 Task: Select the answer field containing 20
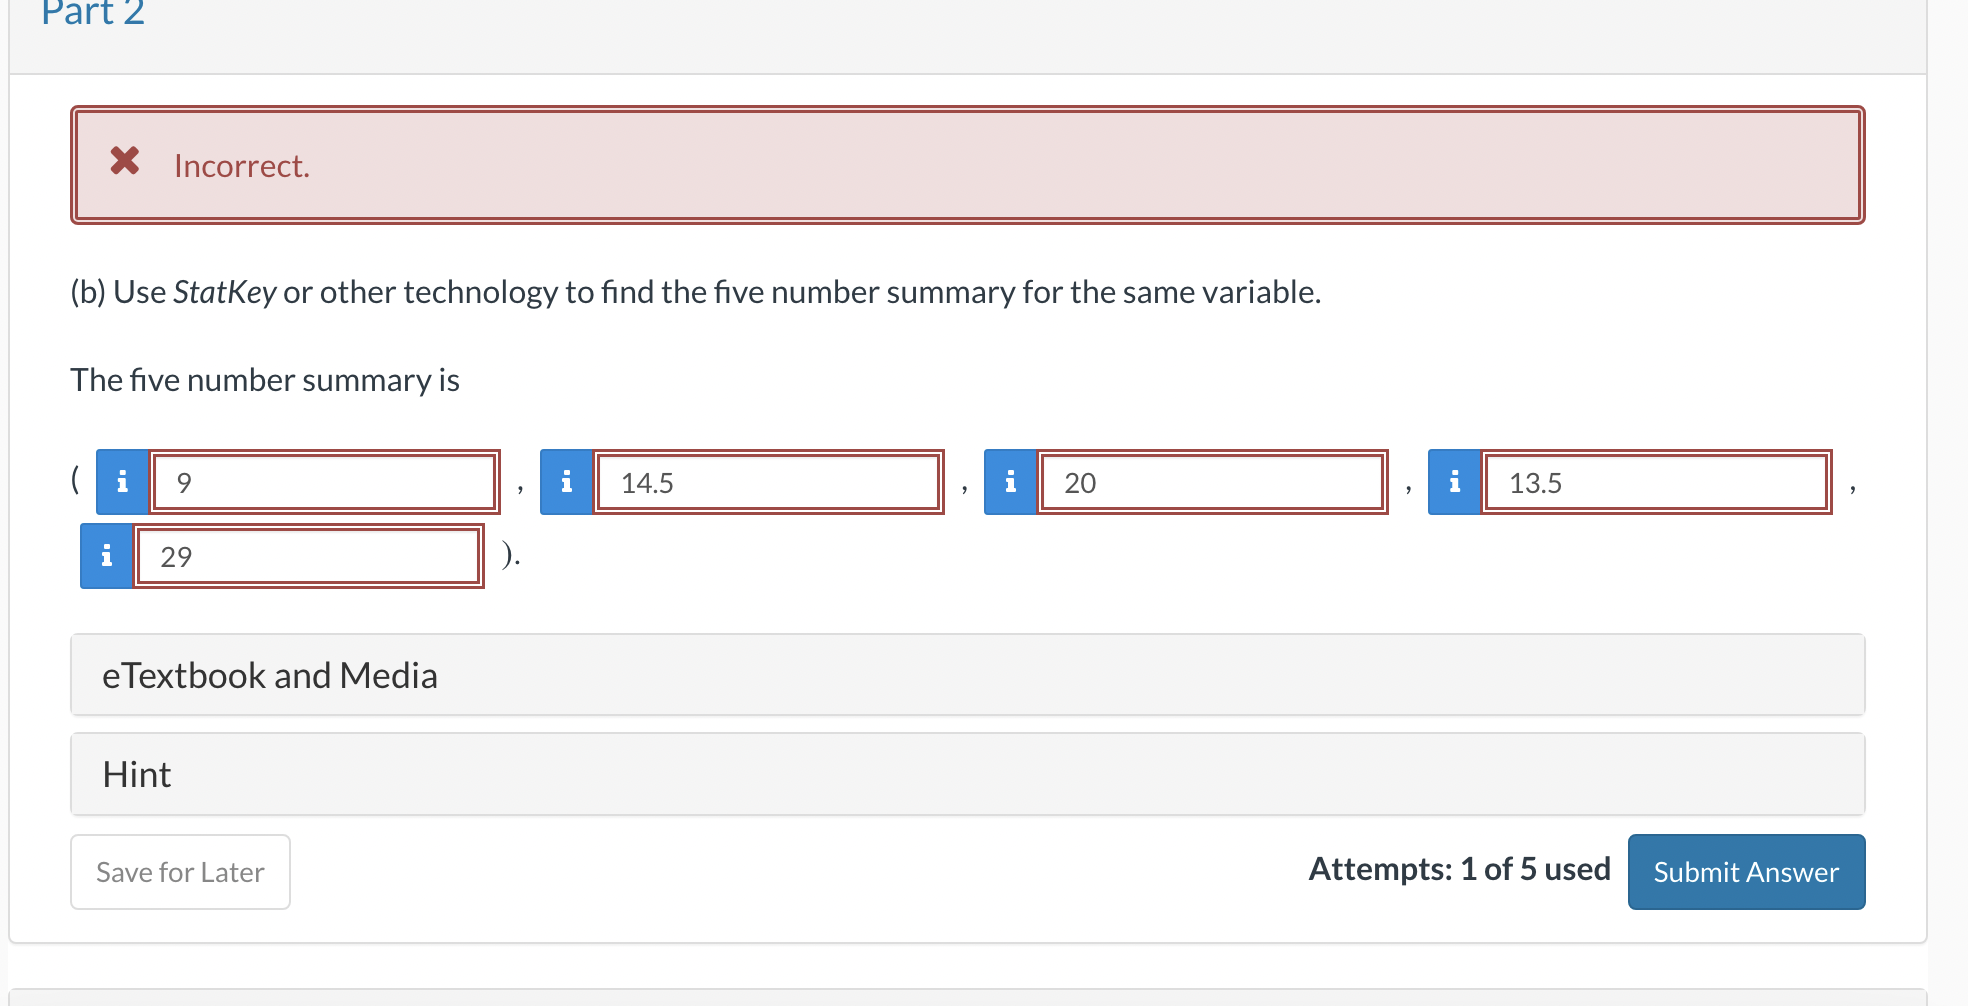click(1212, 482)
